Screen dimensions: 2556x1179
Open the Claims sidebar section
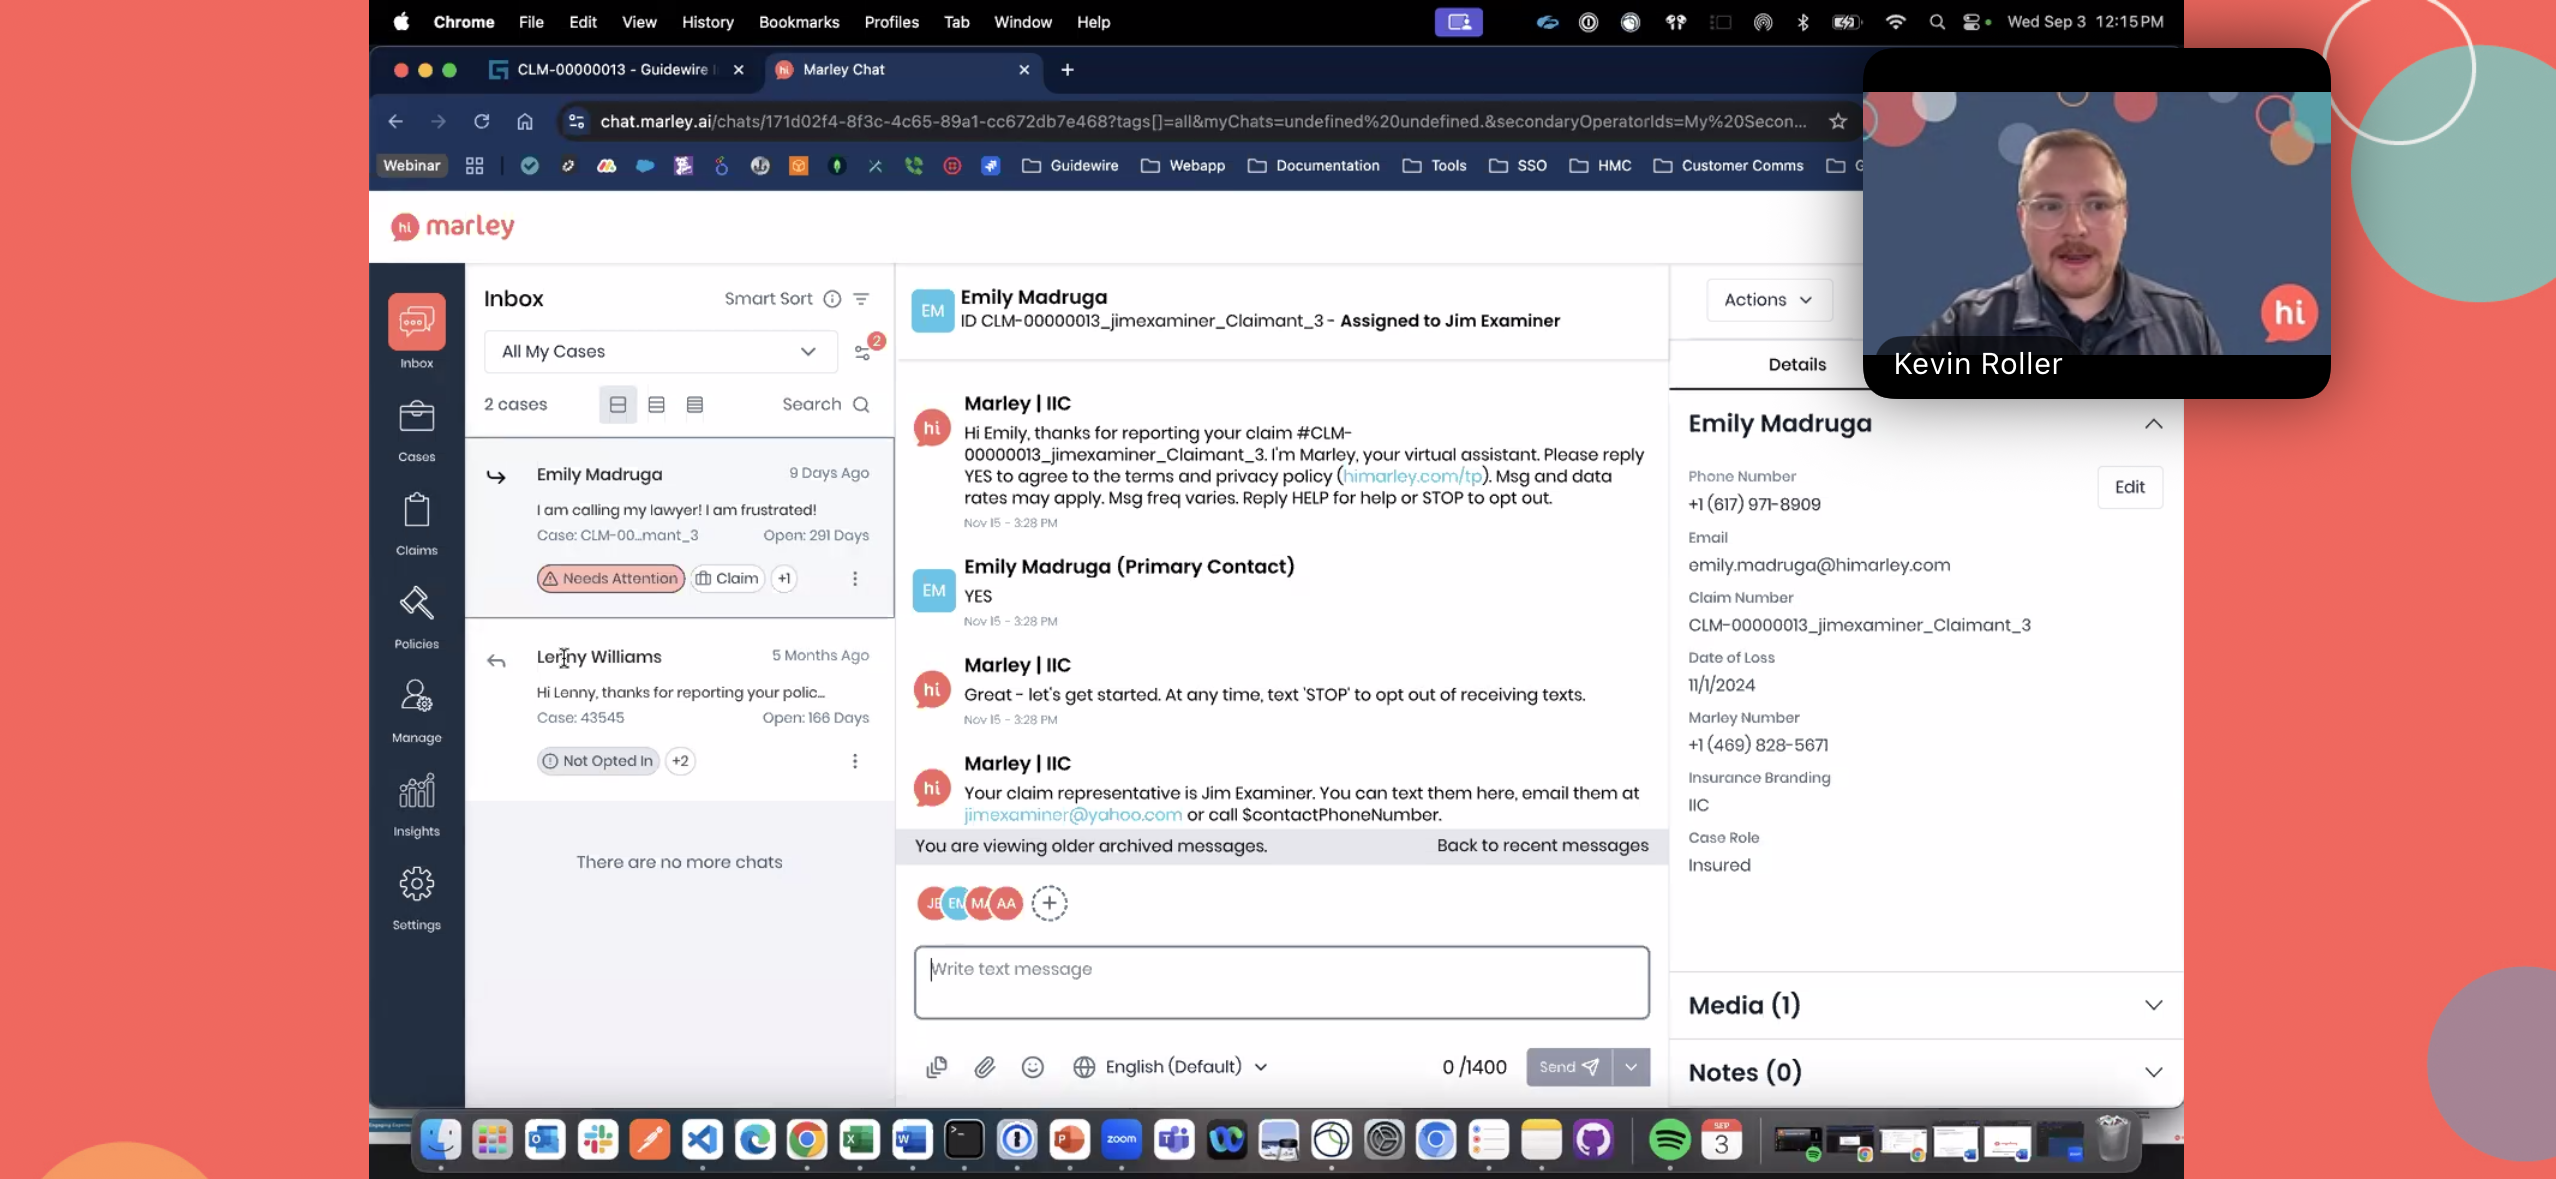pyautogui.click(x=417, y=524)
